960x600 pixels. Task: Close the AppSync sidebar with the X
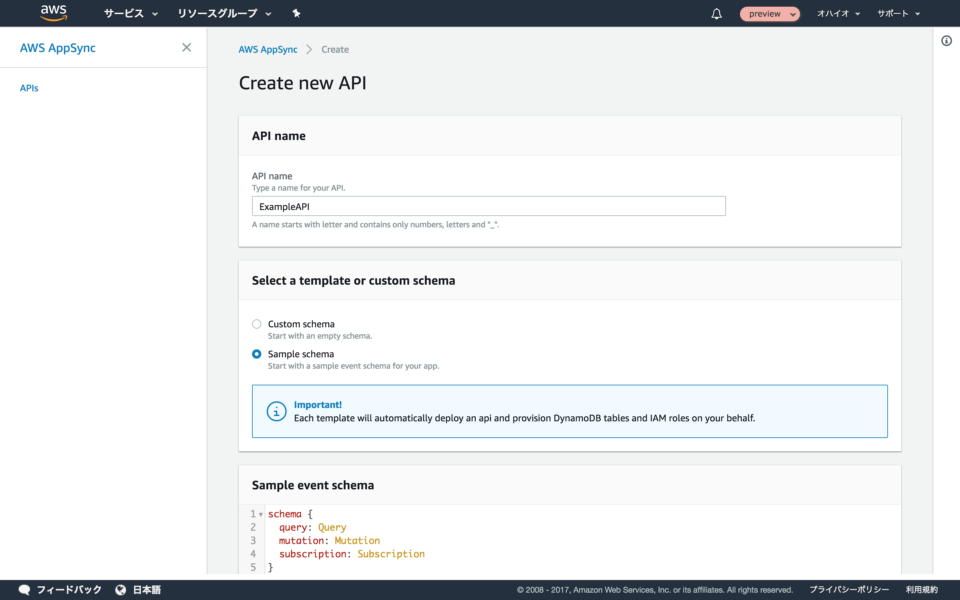click(x=186, y=47)
